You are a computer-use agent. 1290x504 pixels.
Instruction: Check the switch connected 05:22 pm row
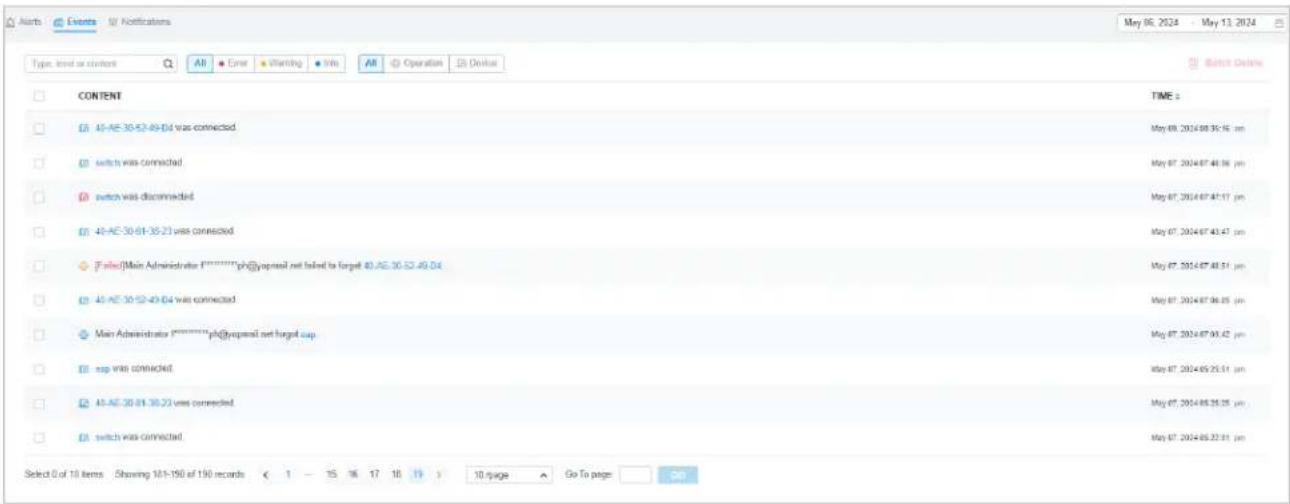coord(39,437)
